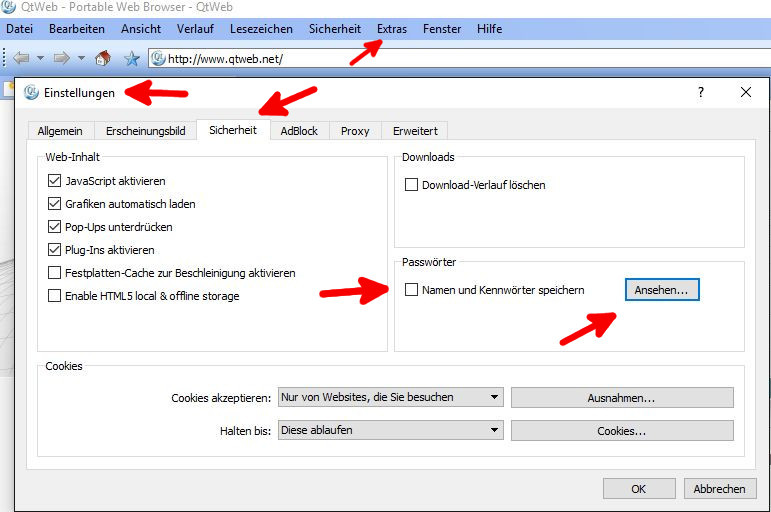
Task: Open the Back button history dropdown arrow
Action: coord(40,59)
